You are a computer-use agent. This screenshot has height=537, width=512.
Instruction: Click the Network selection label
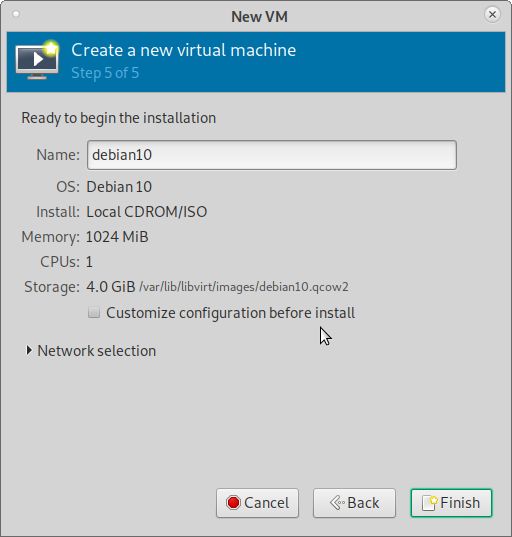pos(97,351)
